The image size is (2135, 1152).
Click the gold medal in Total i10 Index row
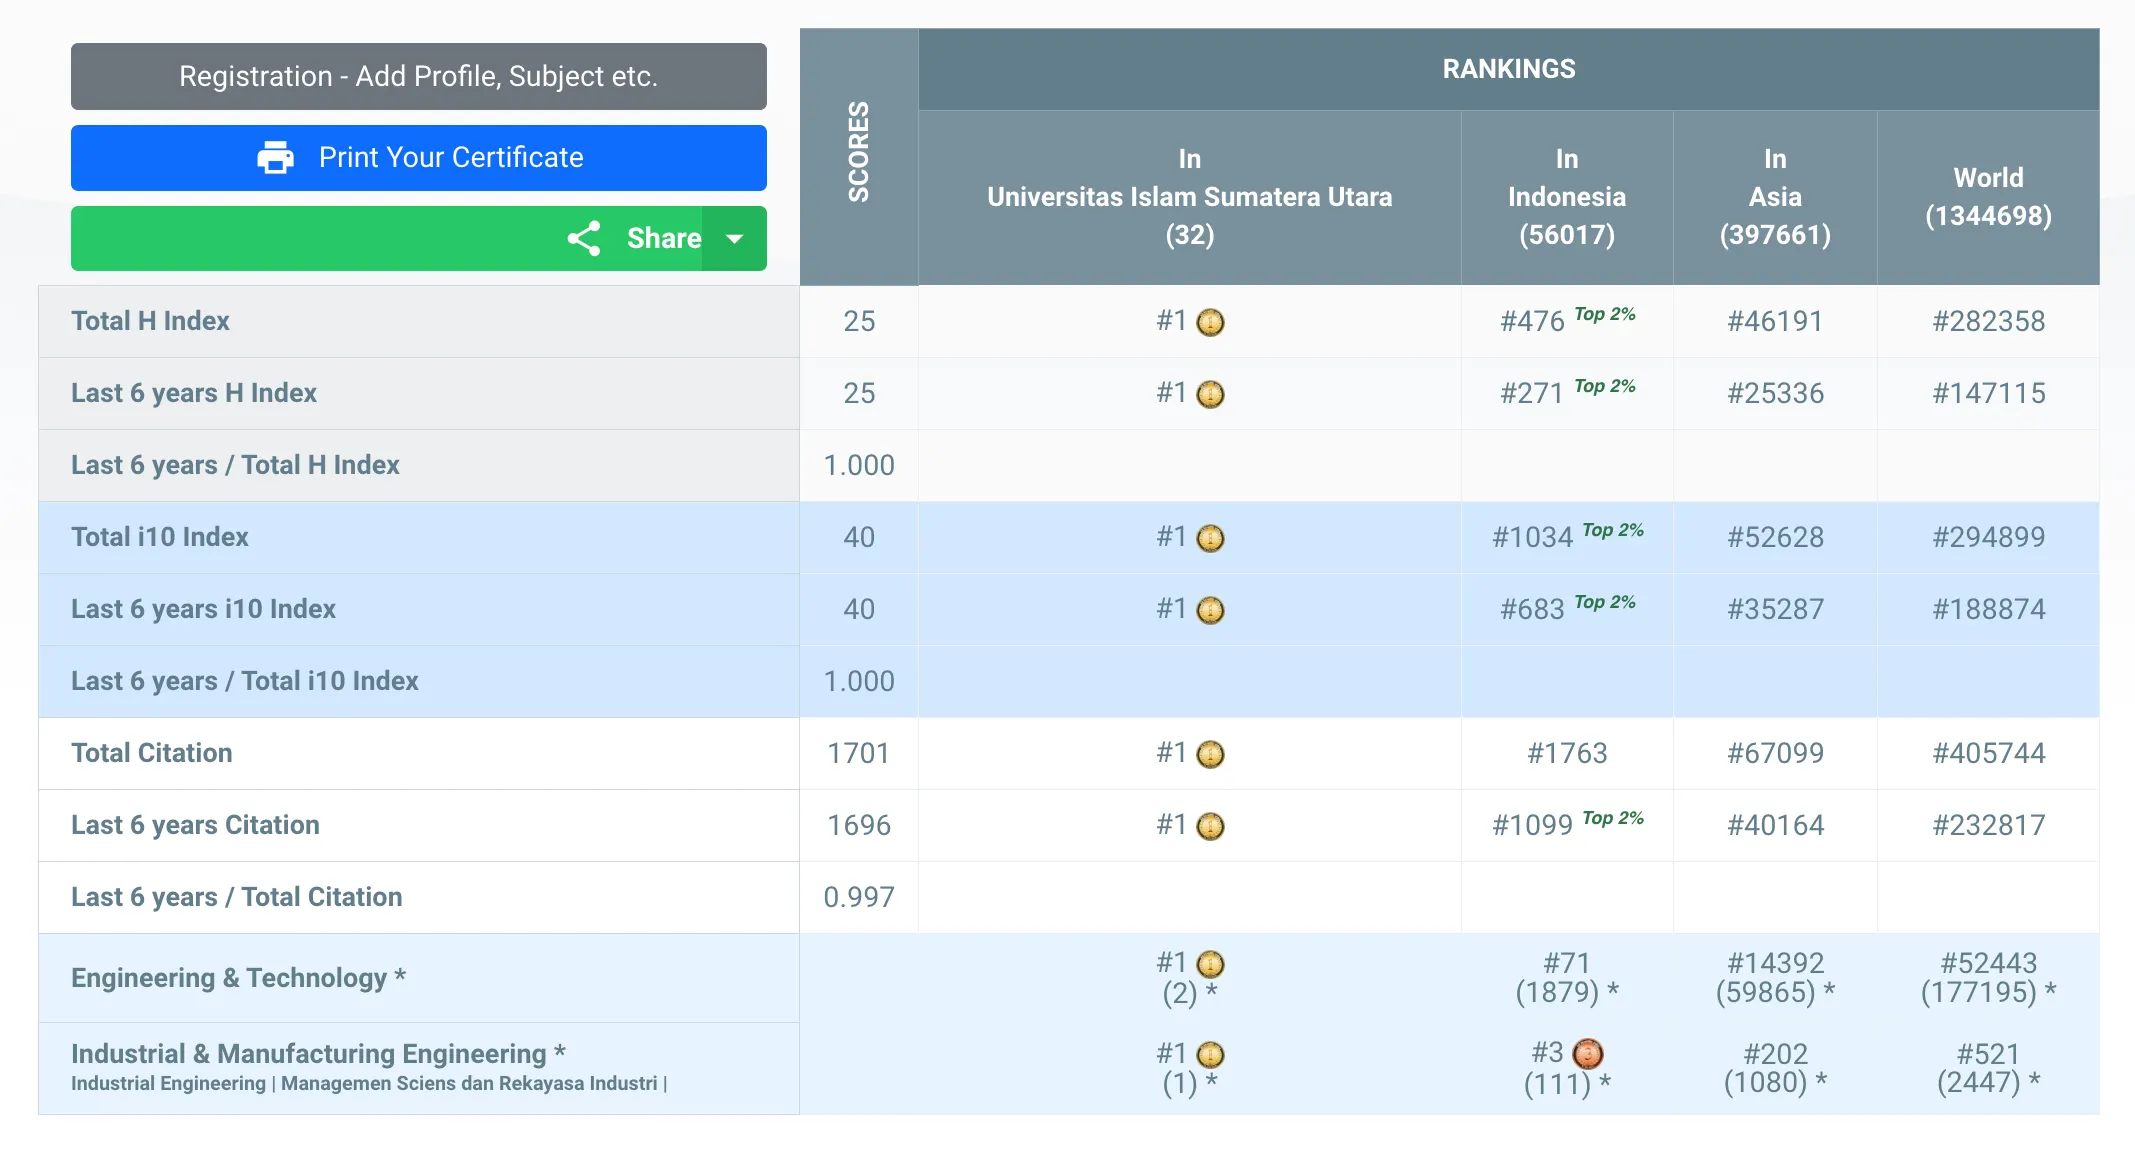(x=1210, y=538)
